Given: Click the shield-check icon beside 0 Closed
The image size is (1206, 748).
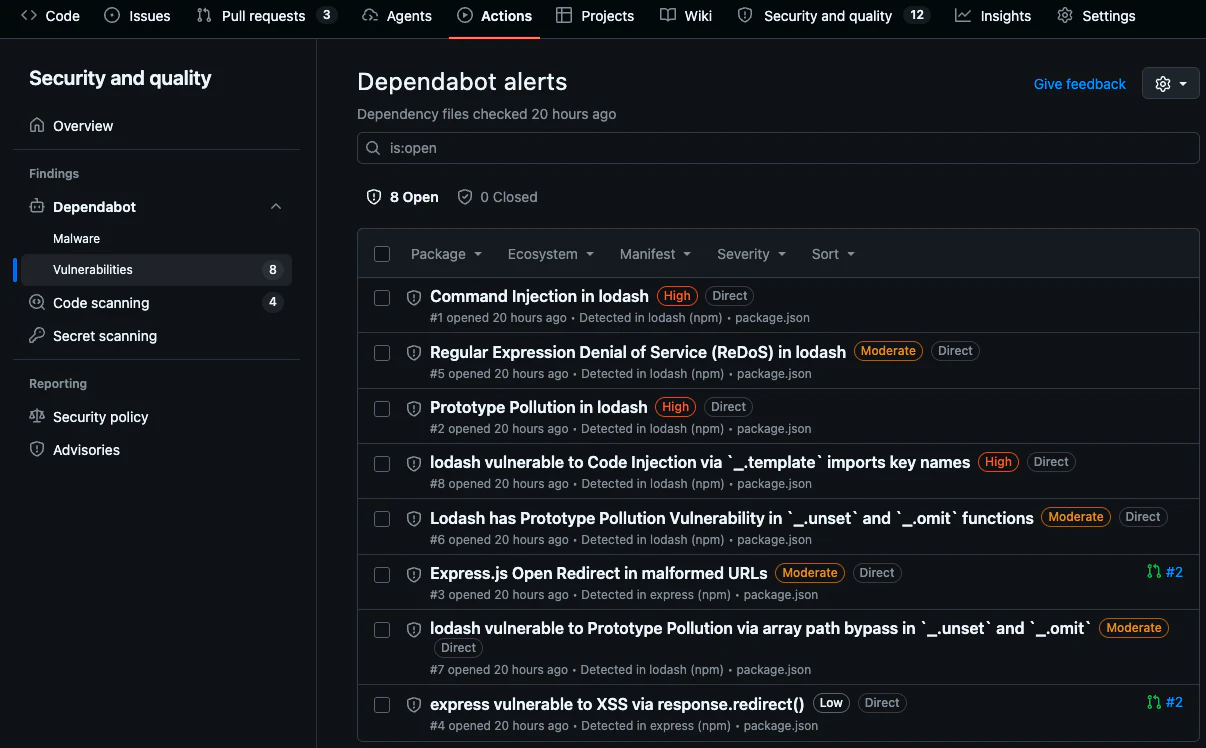Looking at the screenshot, I should (465, 197).
